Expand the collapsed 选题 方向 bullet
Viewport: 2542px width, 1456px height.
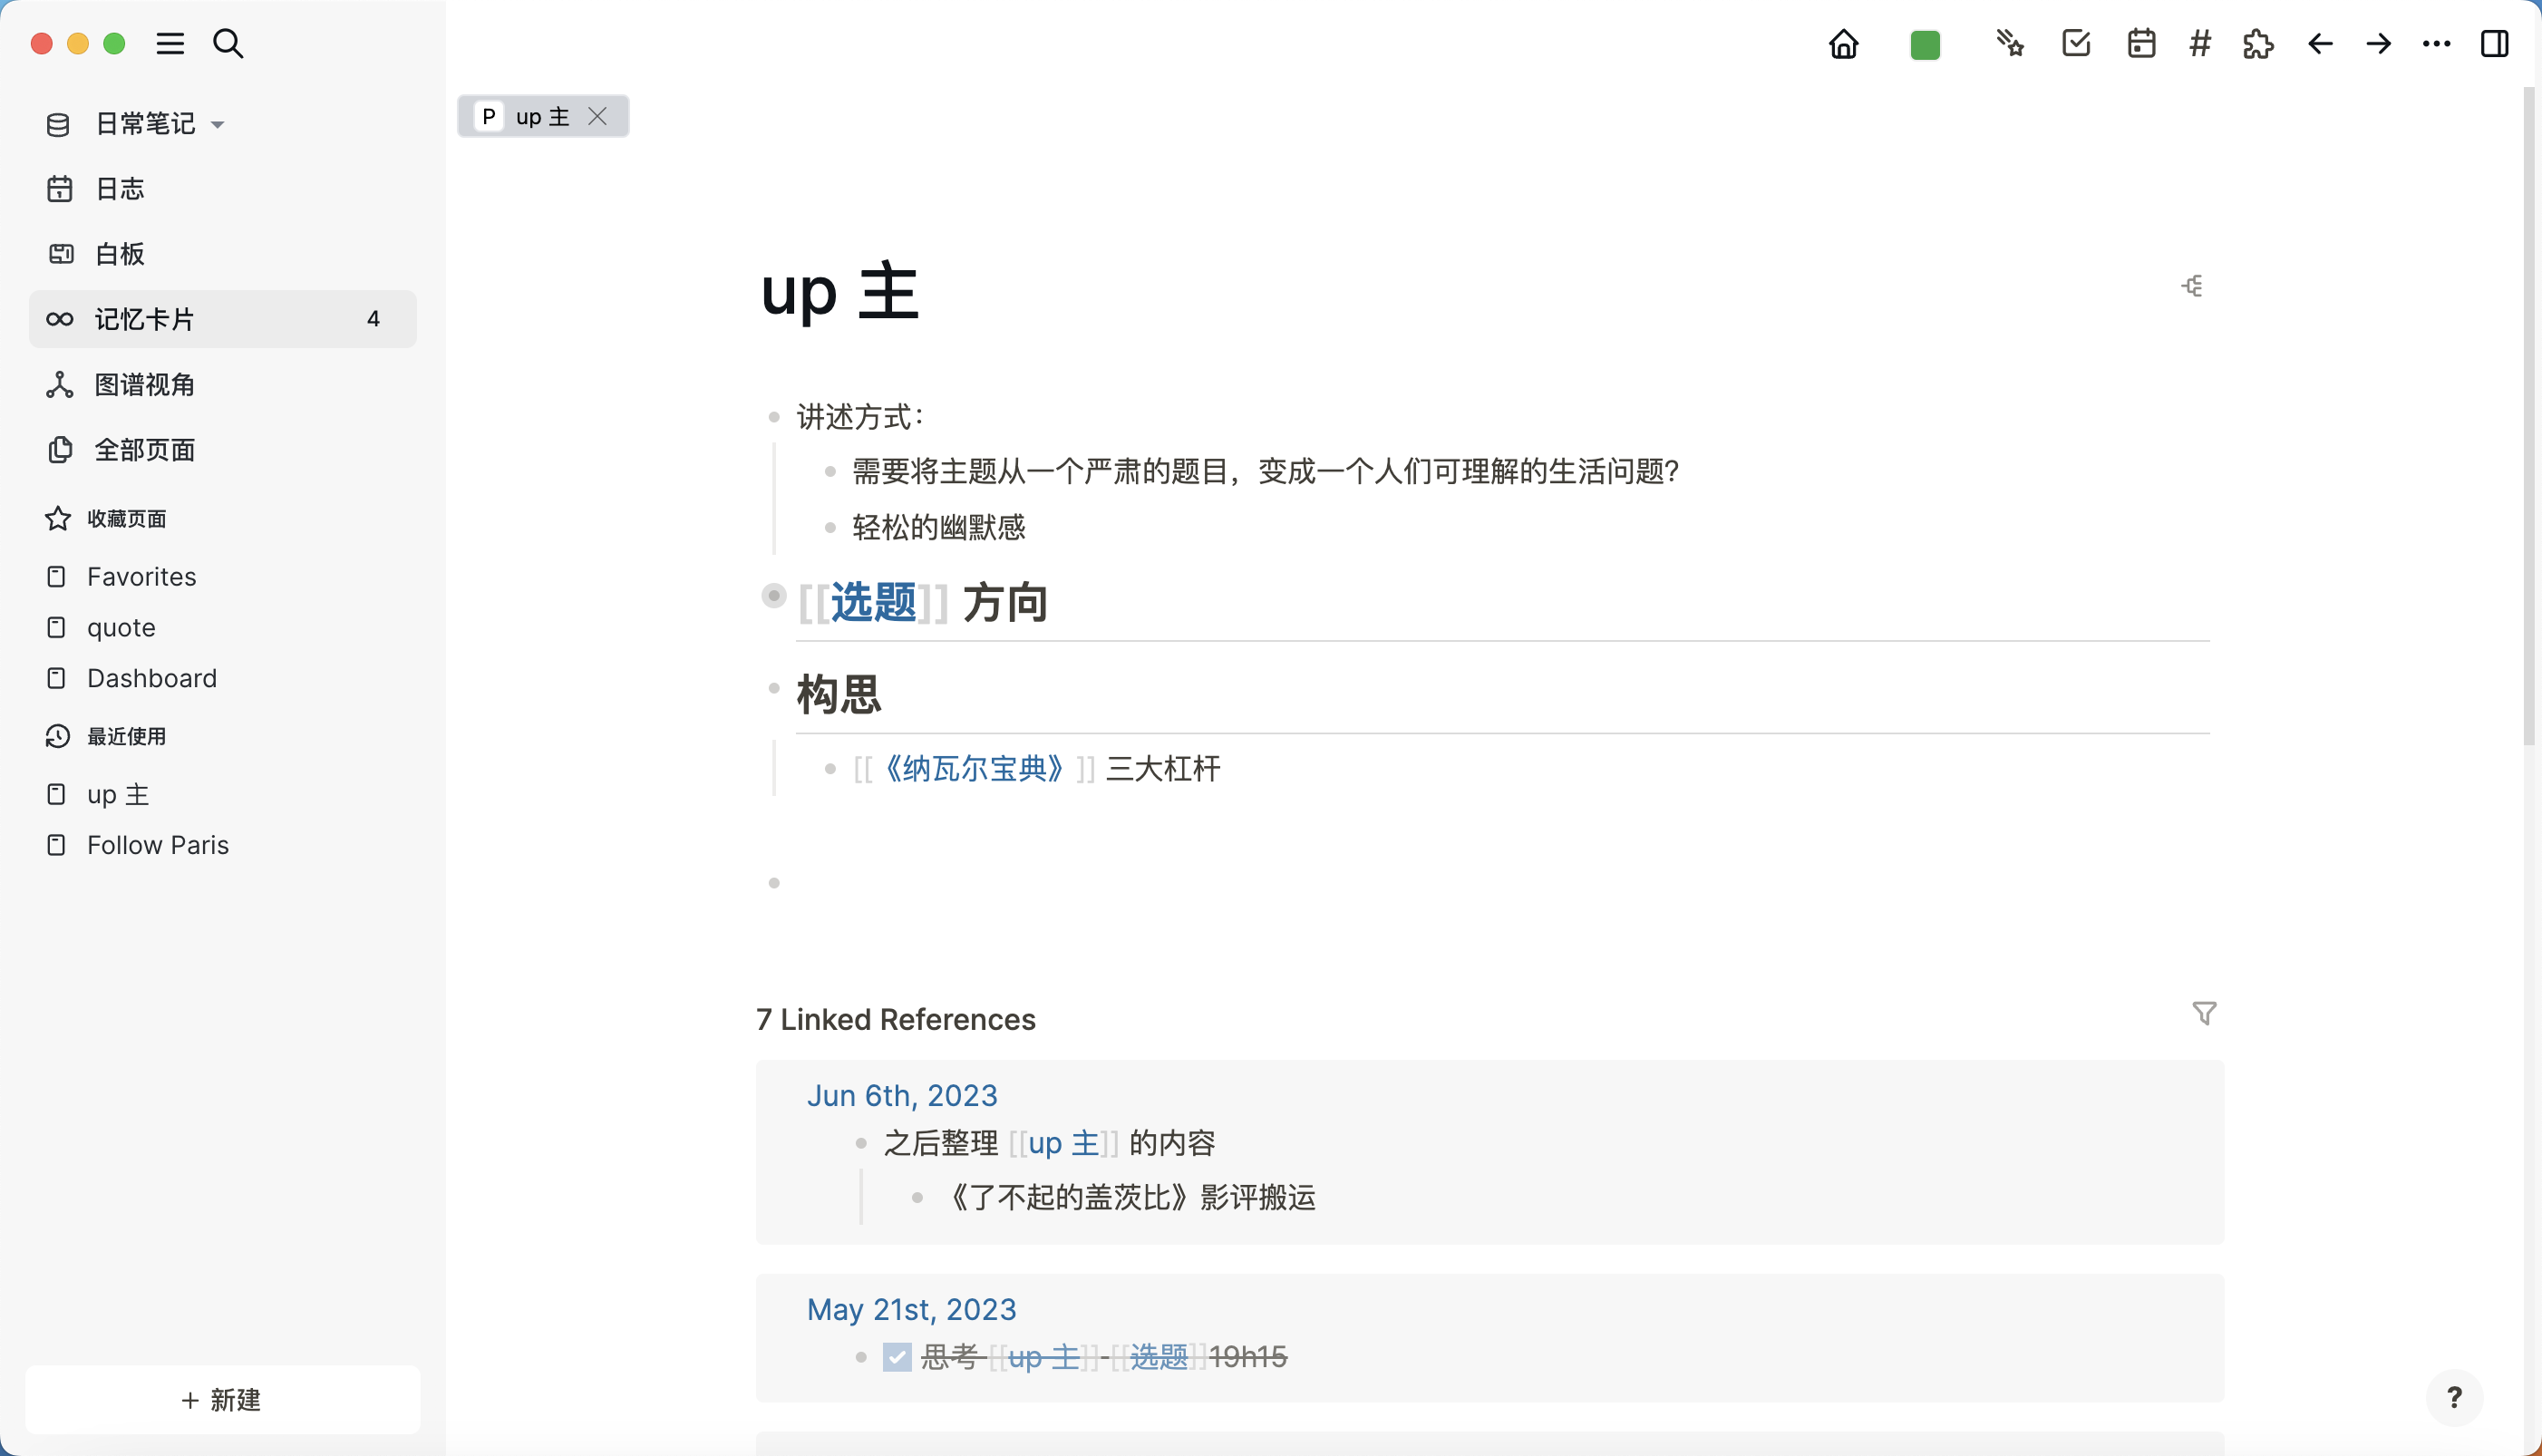[x=773, y=596]
